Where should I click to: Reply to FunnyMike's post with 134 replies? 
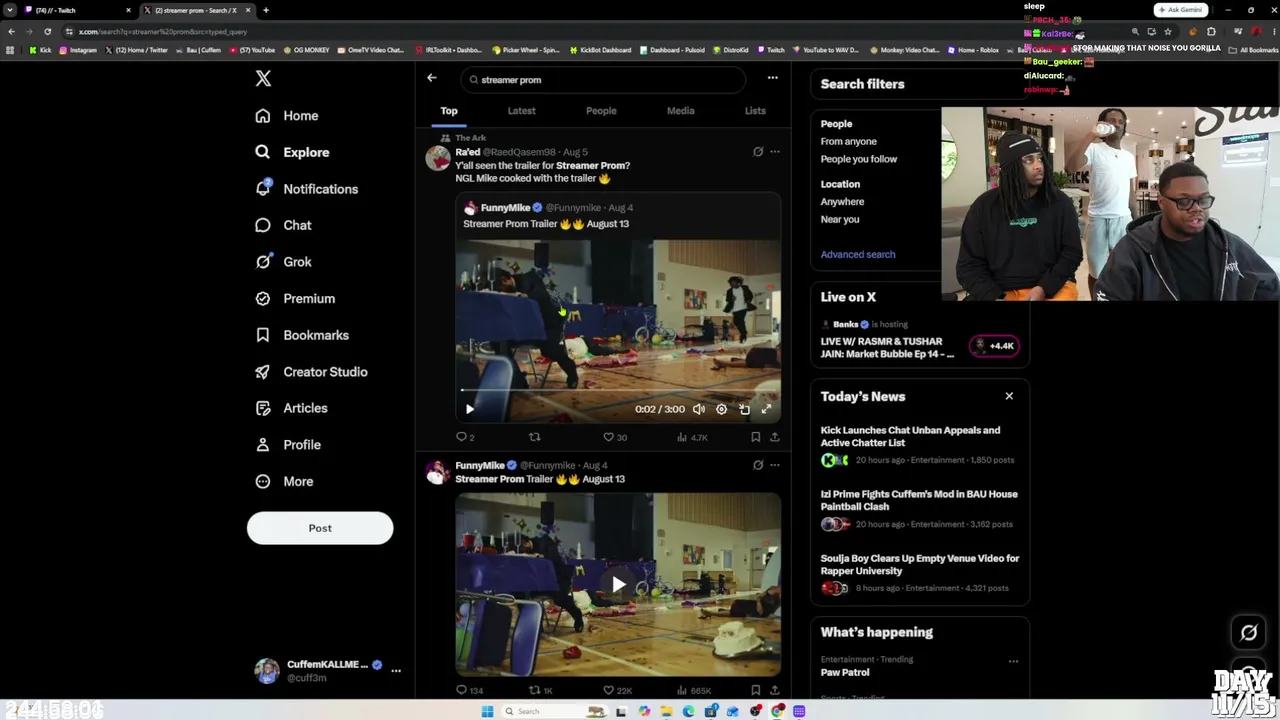469,690
